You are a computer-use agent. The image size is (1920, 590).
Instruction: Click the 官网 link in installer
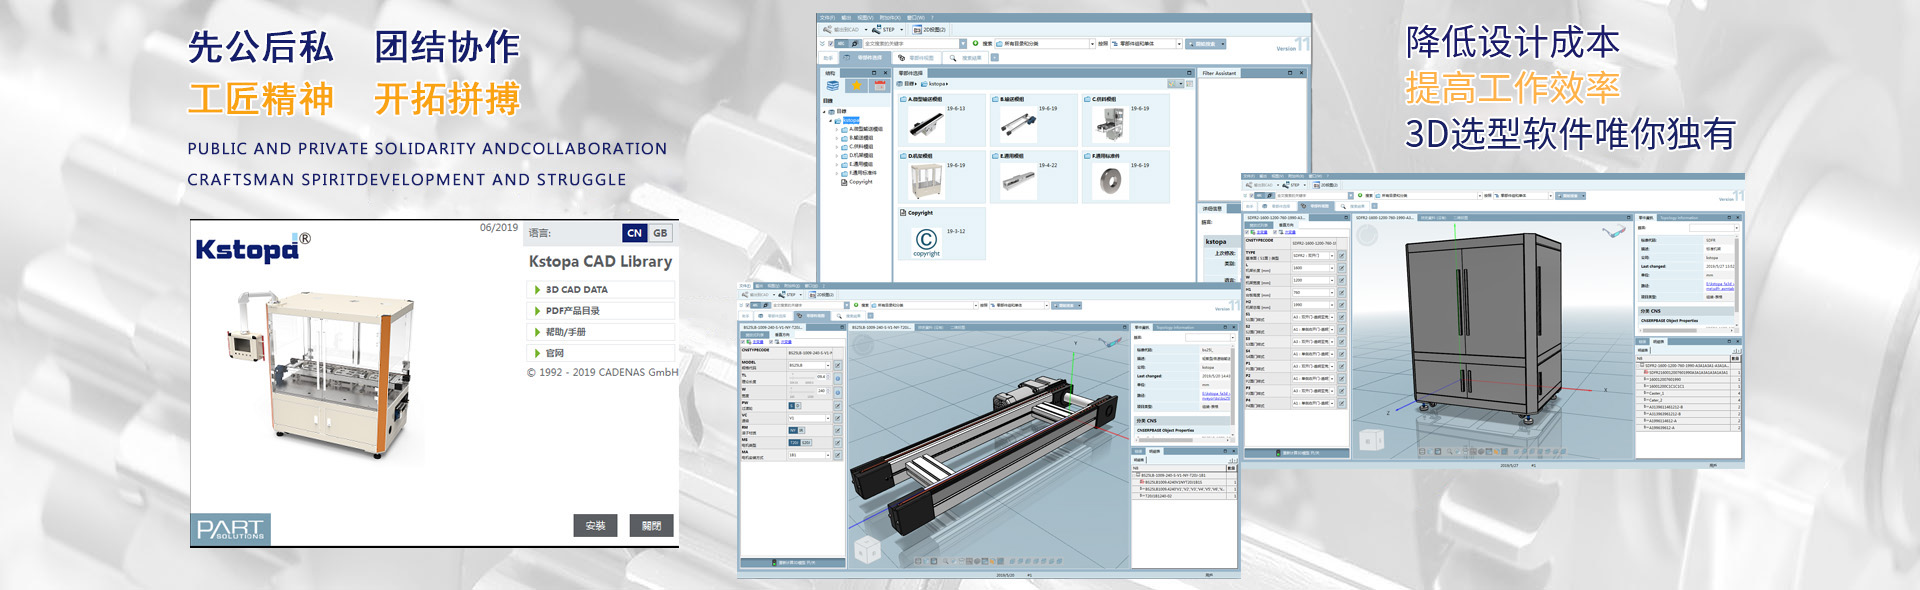554,353
